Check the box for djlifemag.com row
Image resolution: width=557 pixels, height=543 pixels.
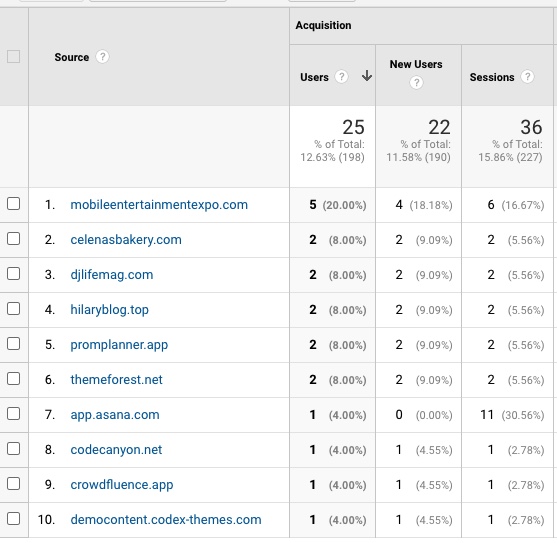(x=13, y=274)
